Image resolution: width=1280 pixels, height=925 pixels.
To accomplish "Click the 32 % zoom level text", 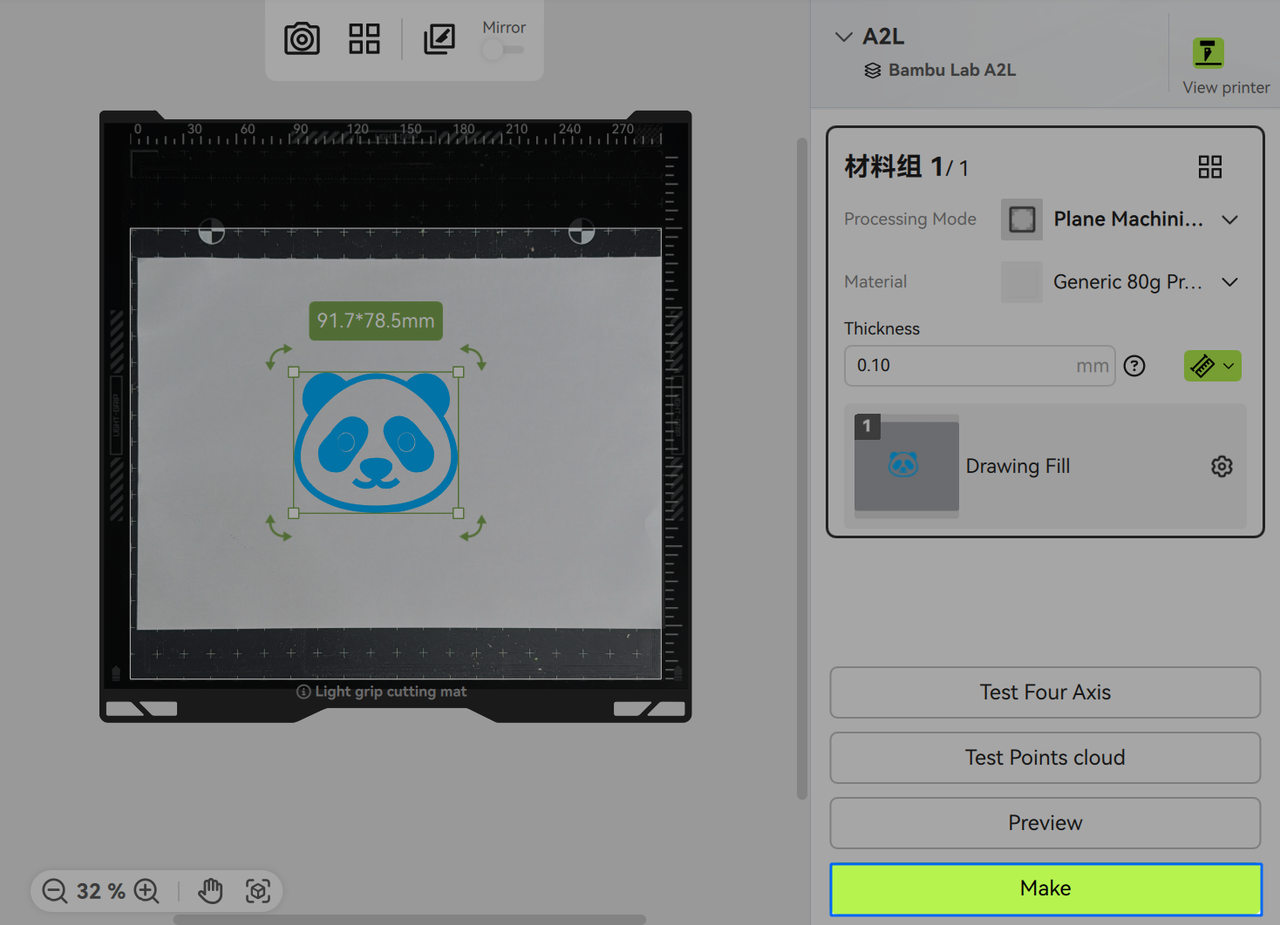I will tap(101, 891).
